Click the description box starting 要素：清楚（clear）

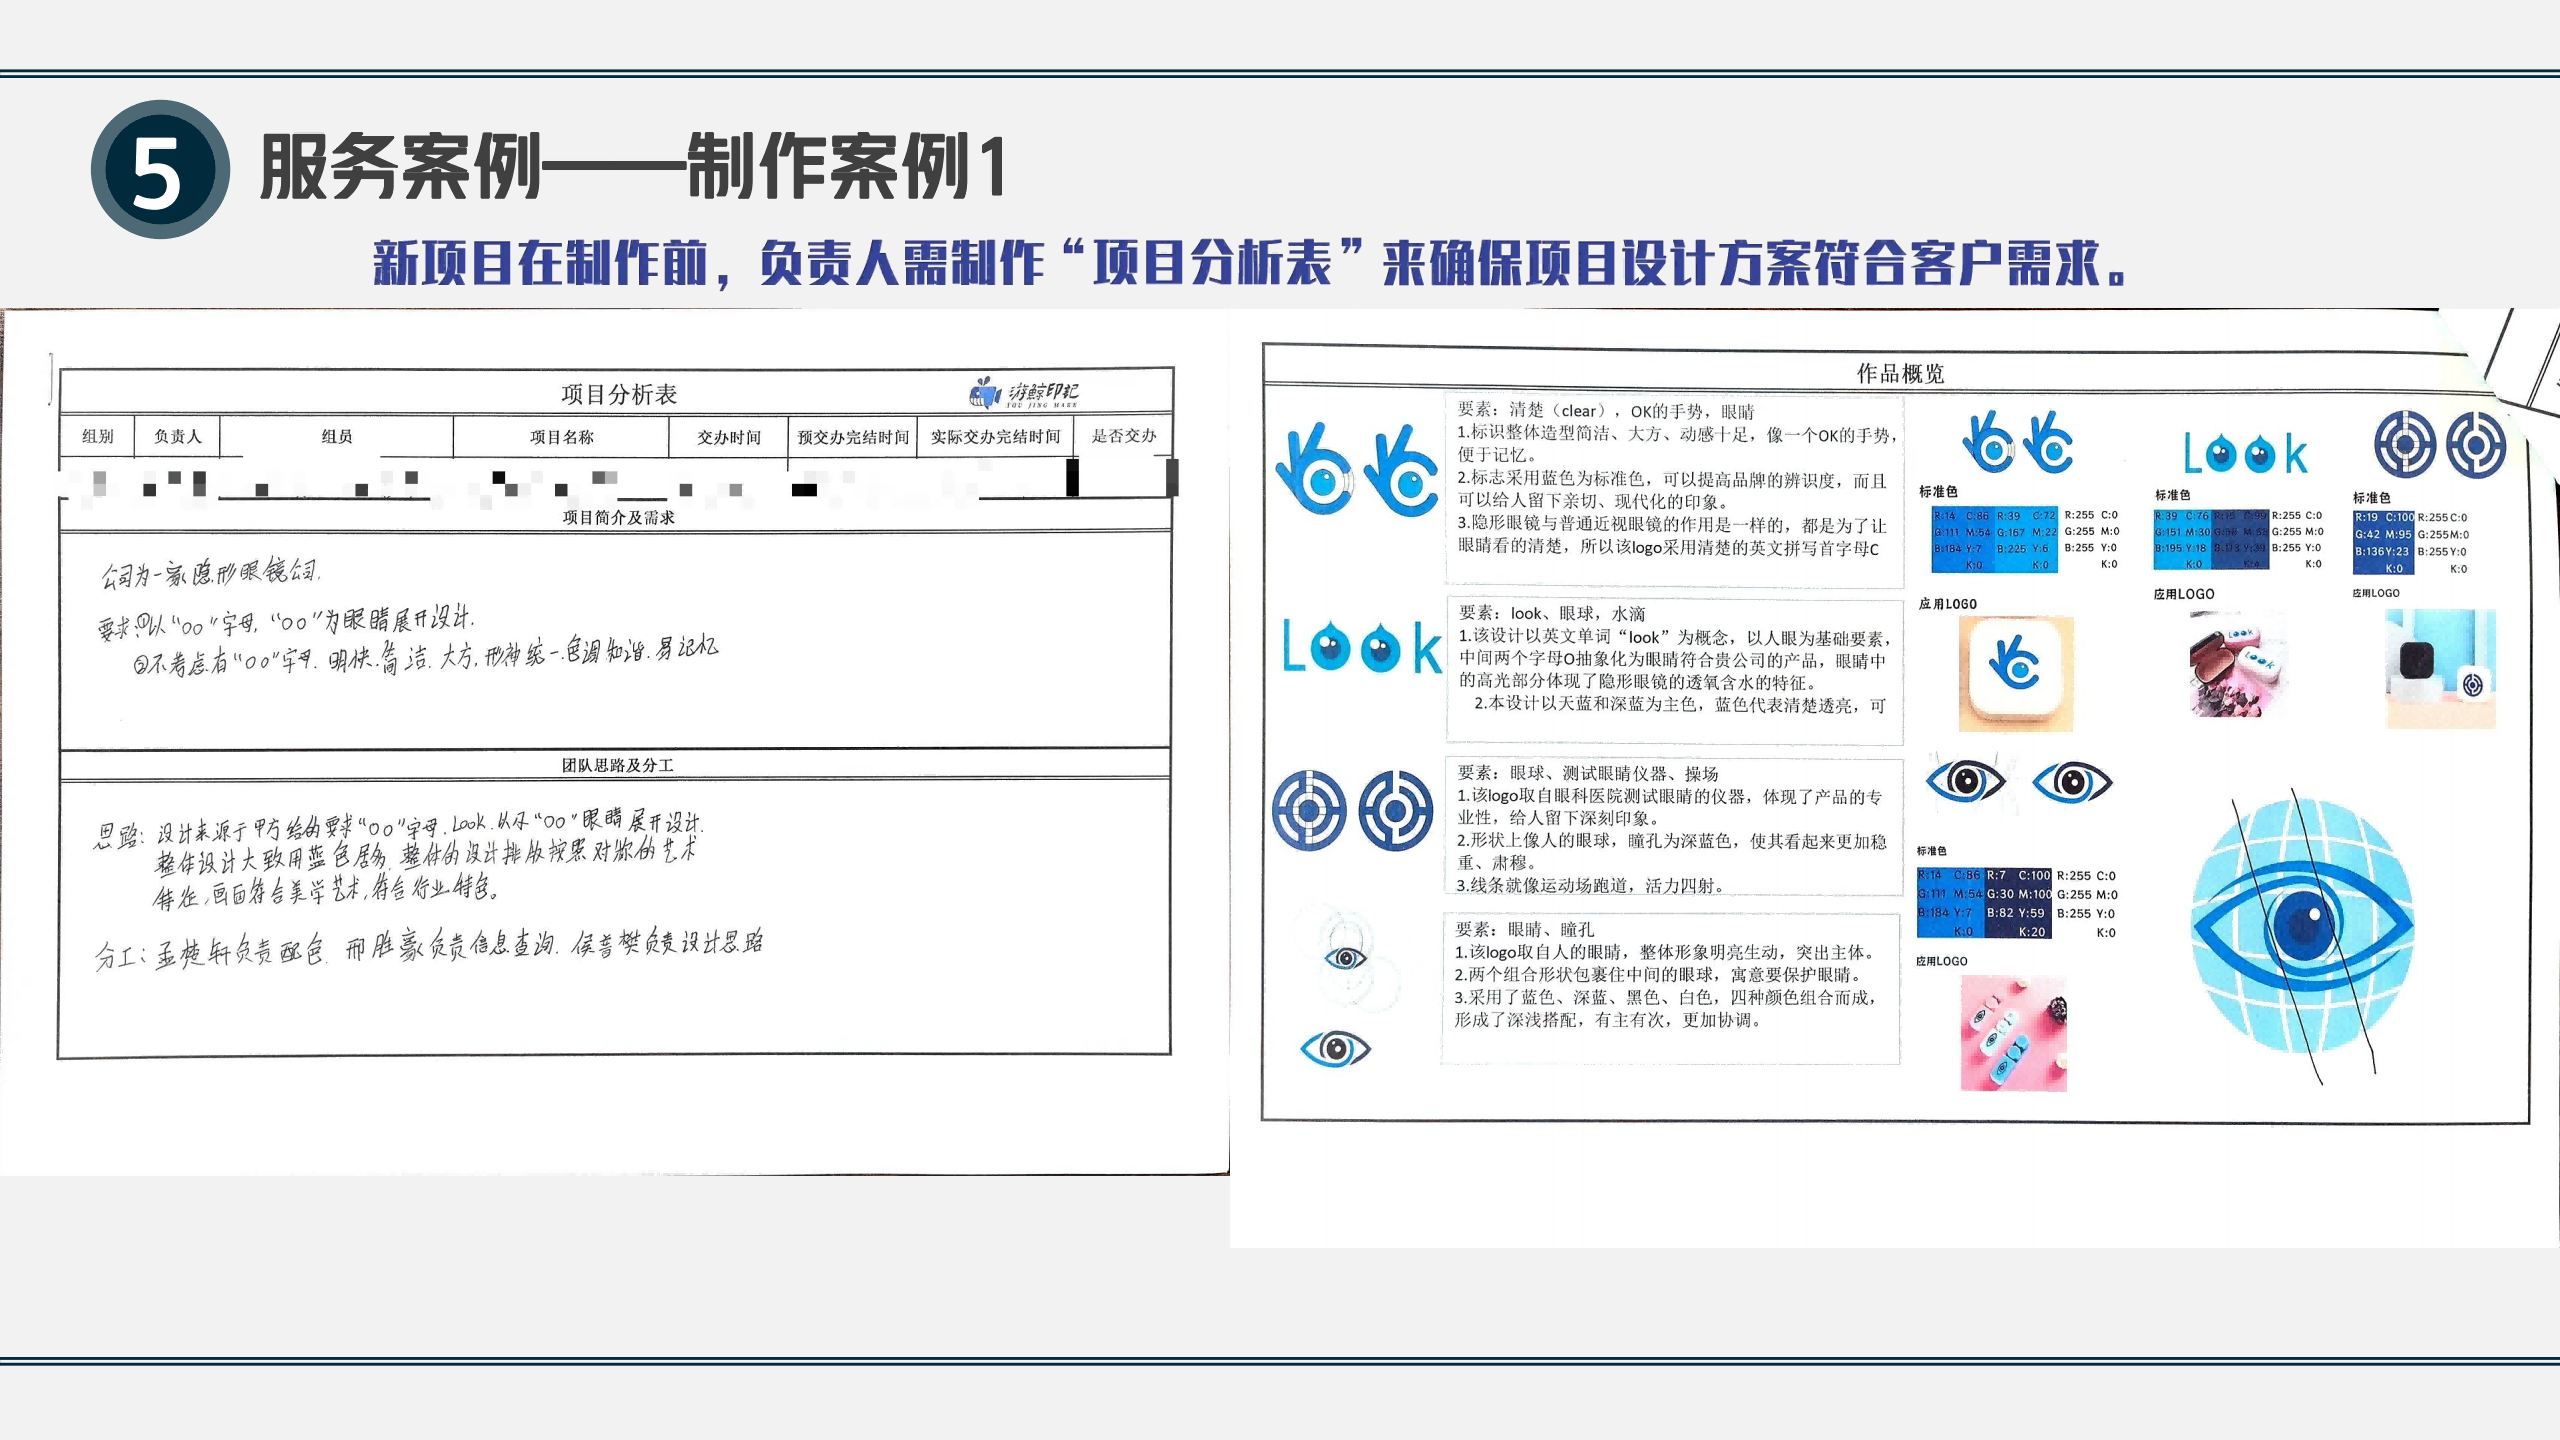(1674, 490)
